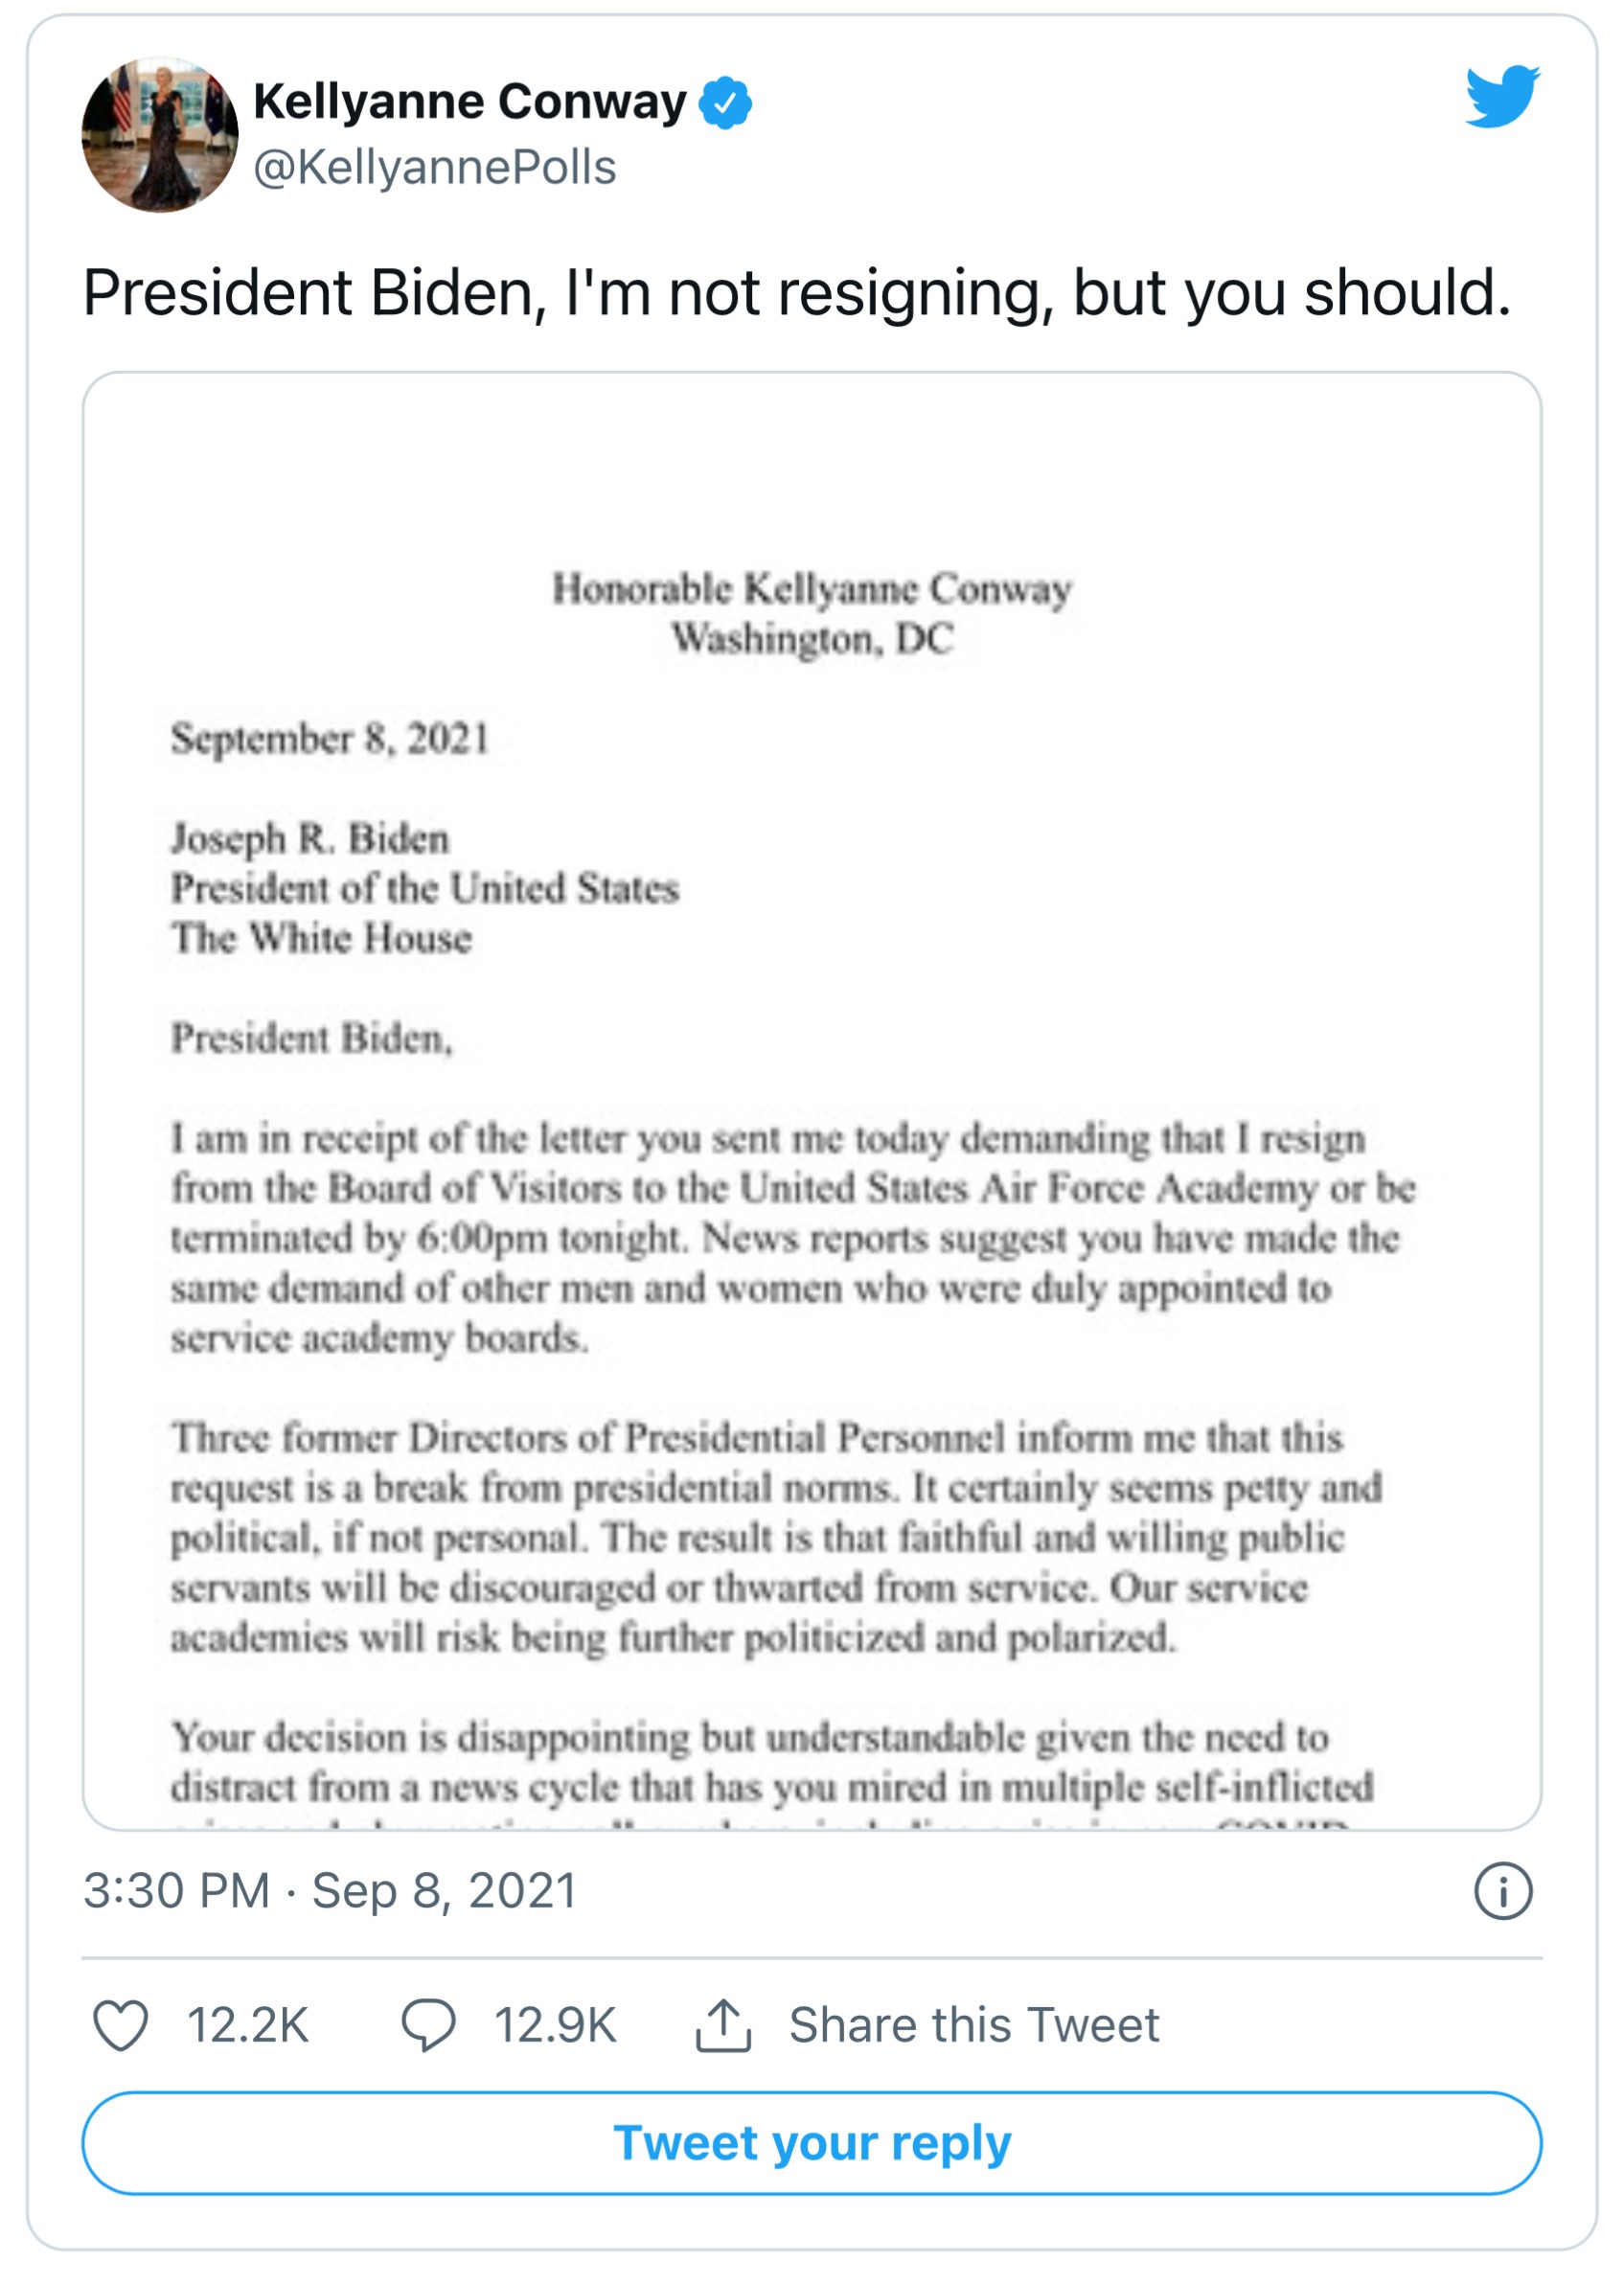This screenshot has width=1624, height=2284.
Task: Click the "September 8, 2021" date in the letter
Action: (330, 739)
